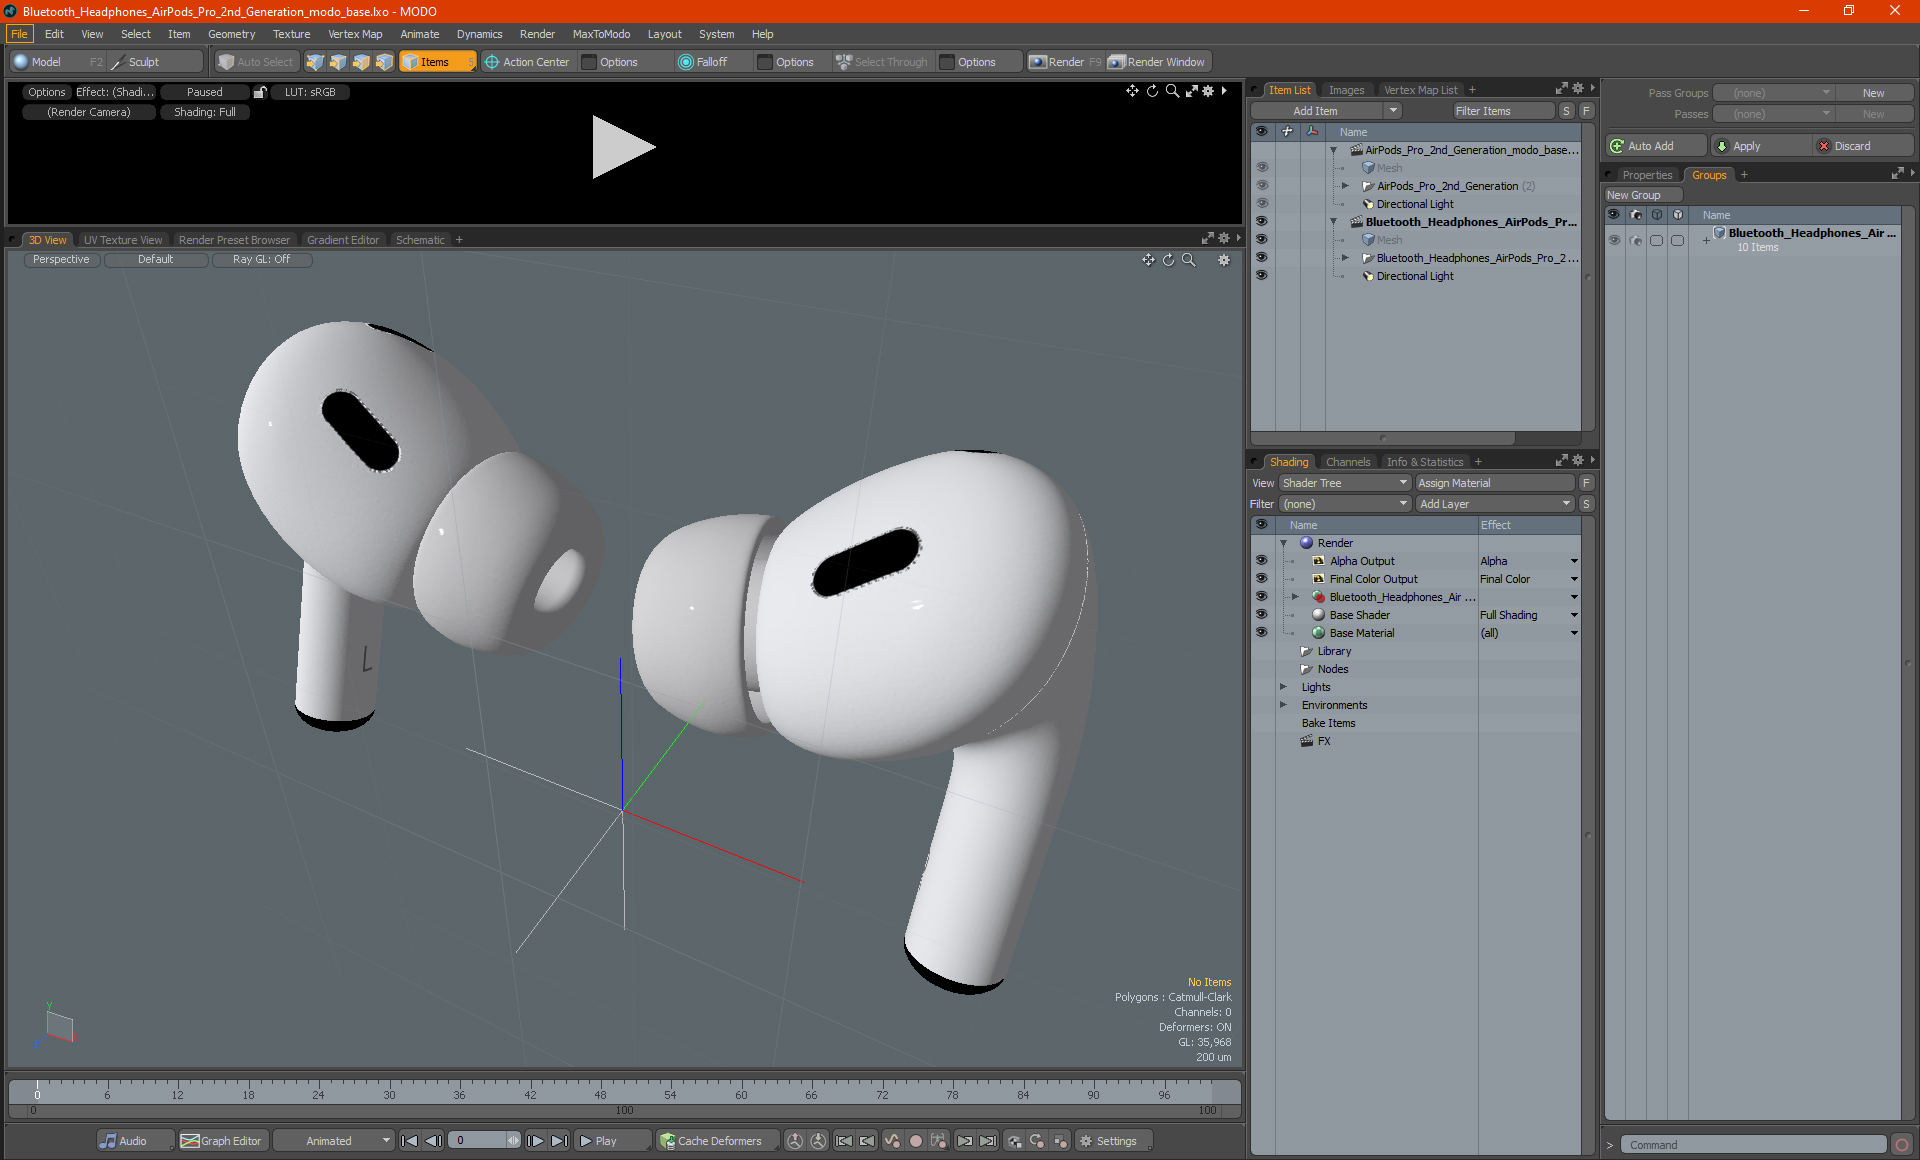Toggle the Options checkbox after Select Through
The width and height of the screenshot is (1920, 1160).
pyautogui.click(x=947, y=62)
